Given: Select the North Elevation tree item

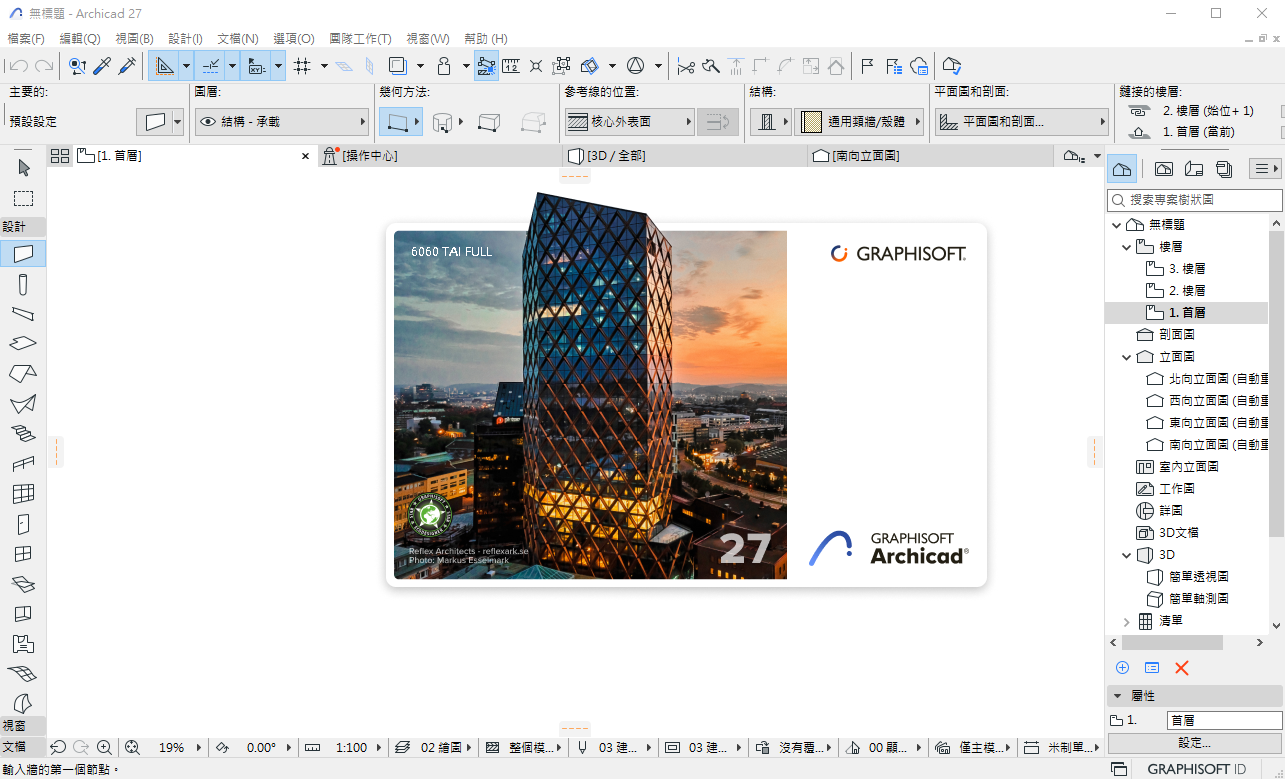Looking at the screenshot, I should pos(1207,379).
